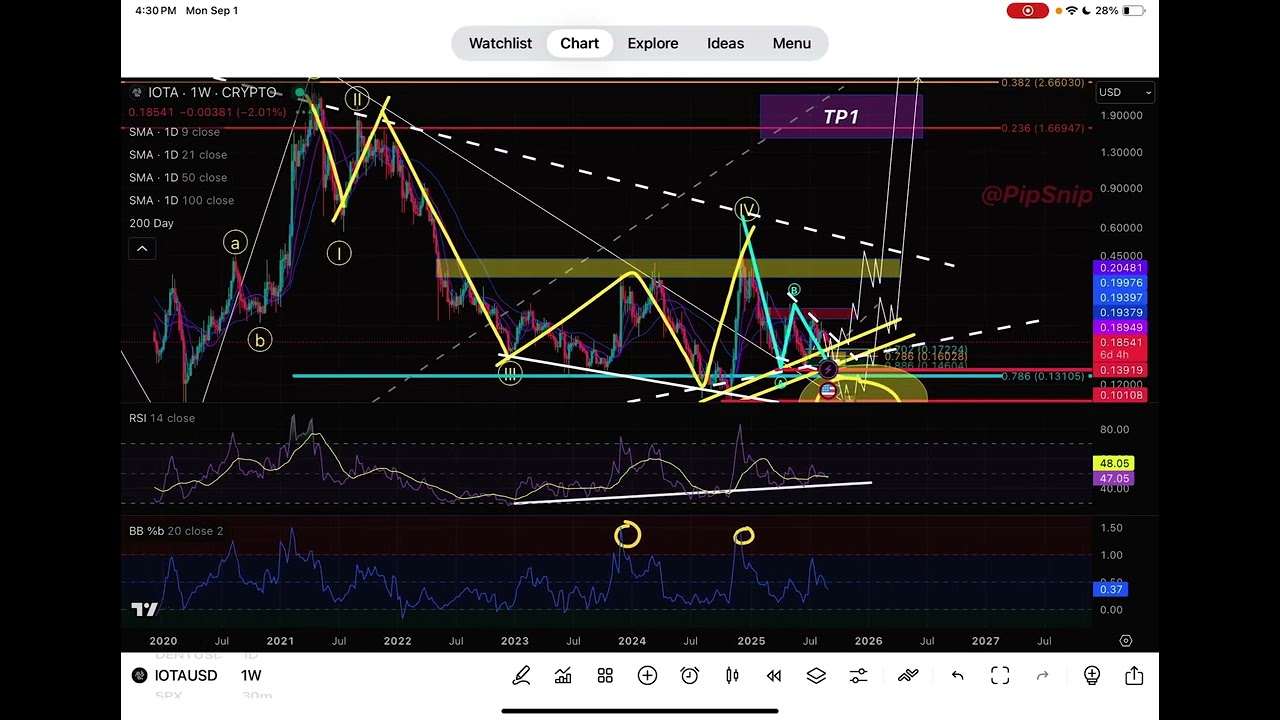Tap the RSI 48.05 value label
The width and height of the screenshot is (1280, 720).
(x=1114, y=464)
